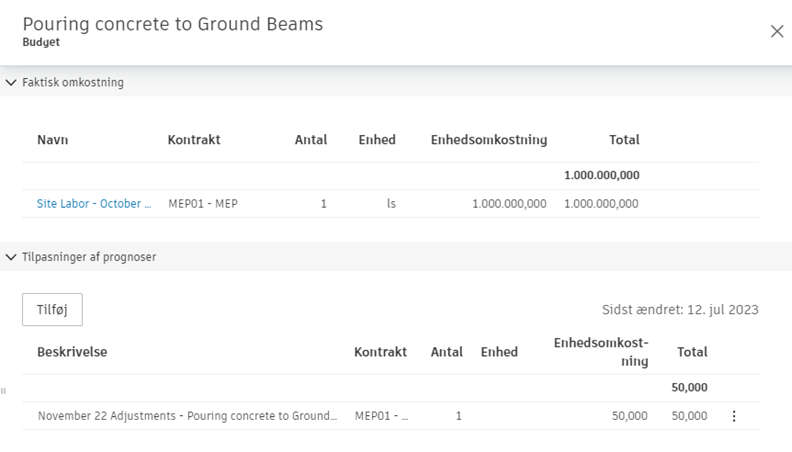Open three-dot menu for November 22 Adjustments

(734, 416)
